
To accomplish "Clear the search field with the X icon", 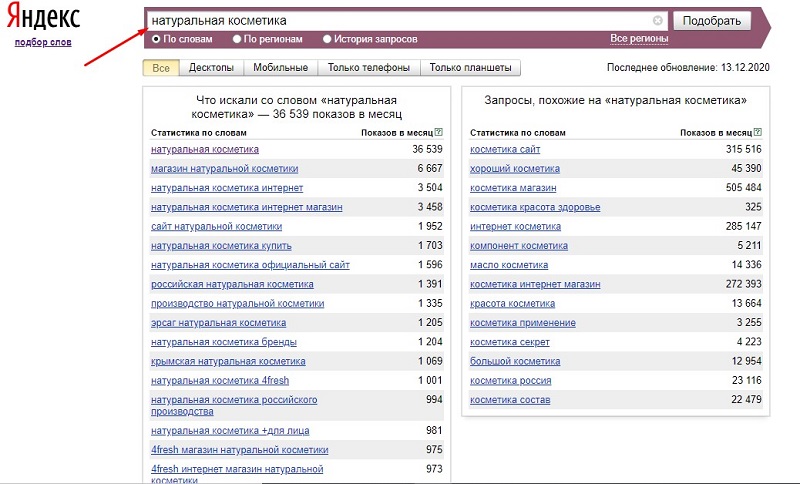I will pos(658,20).
